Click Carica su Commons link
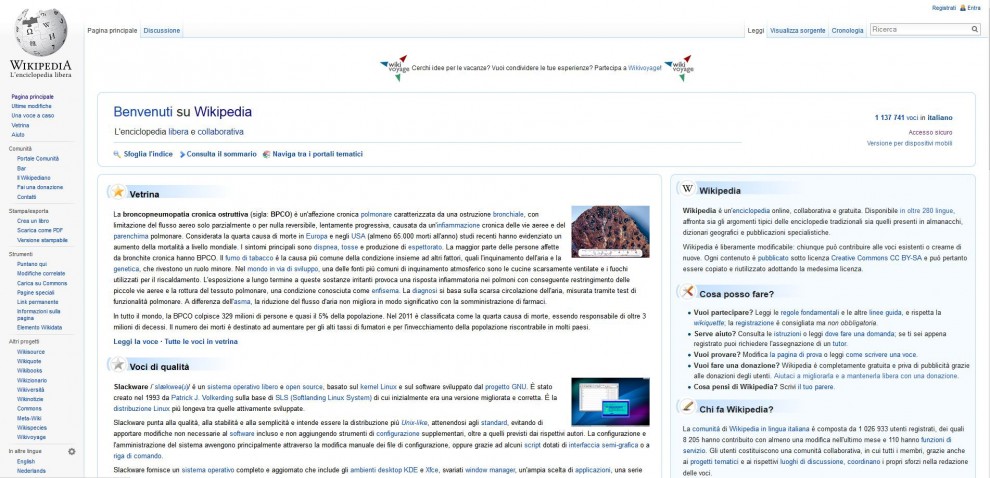The image size is (990, 478). click(42, 284)
